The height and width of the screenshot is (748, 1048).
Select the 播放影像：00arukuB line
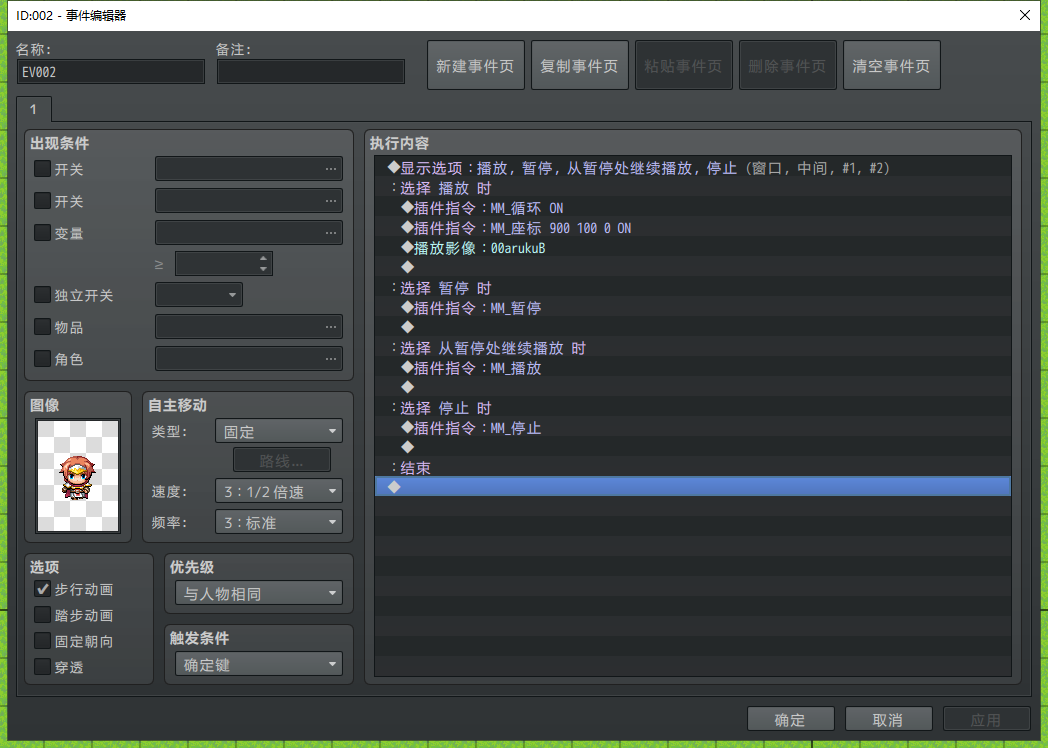pos(693,248)
